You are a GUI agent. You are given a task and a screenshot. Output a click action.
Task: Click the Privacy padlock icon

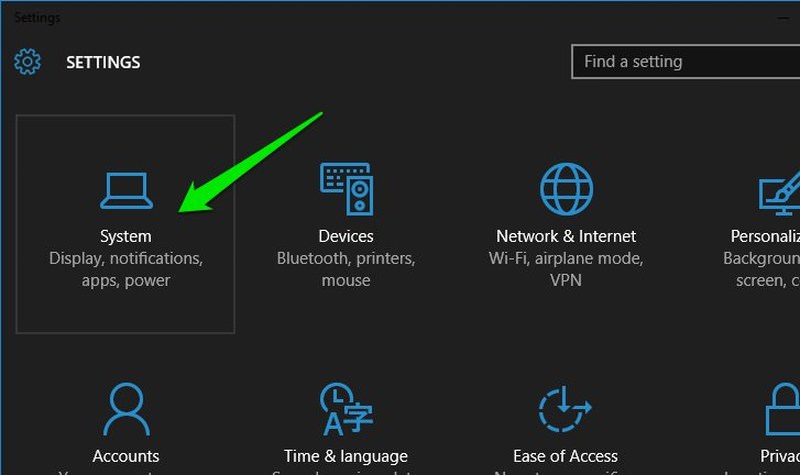pos(783,409)
